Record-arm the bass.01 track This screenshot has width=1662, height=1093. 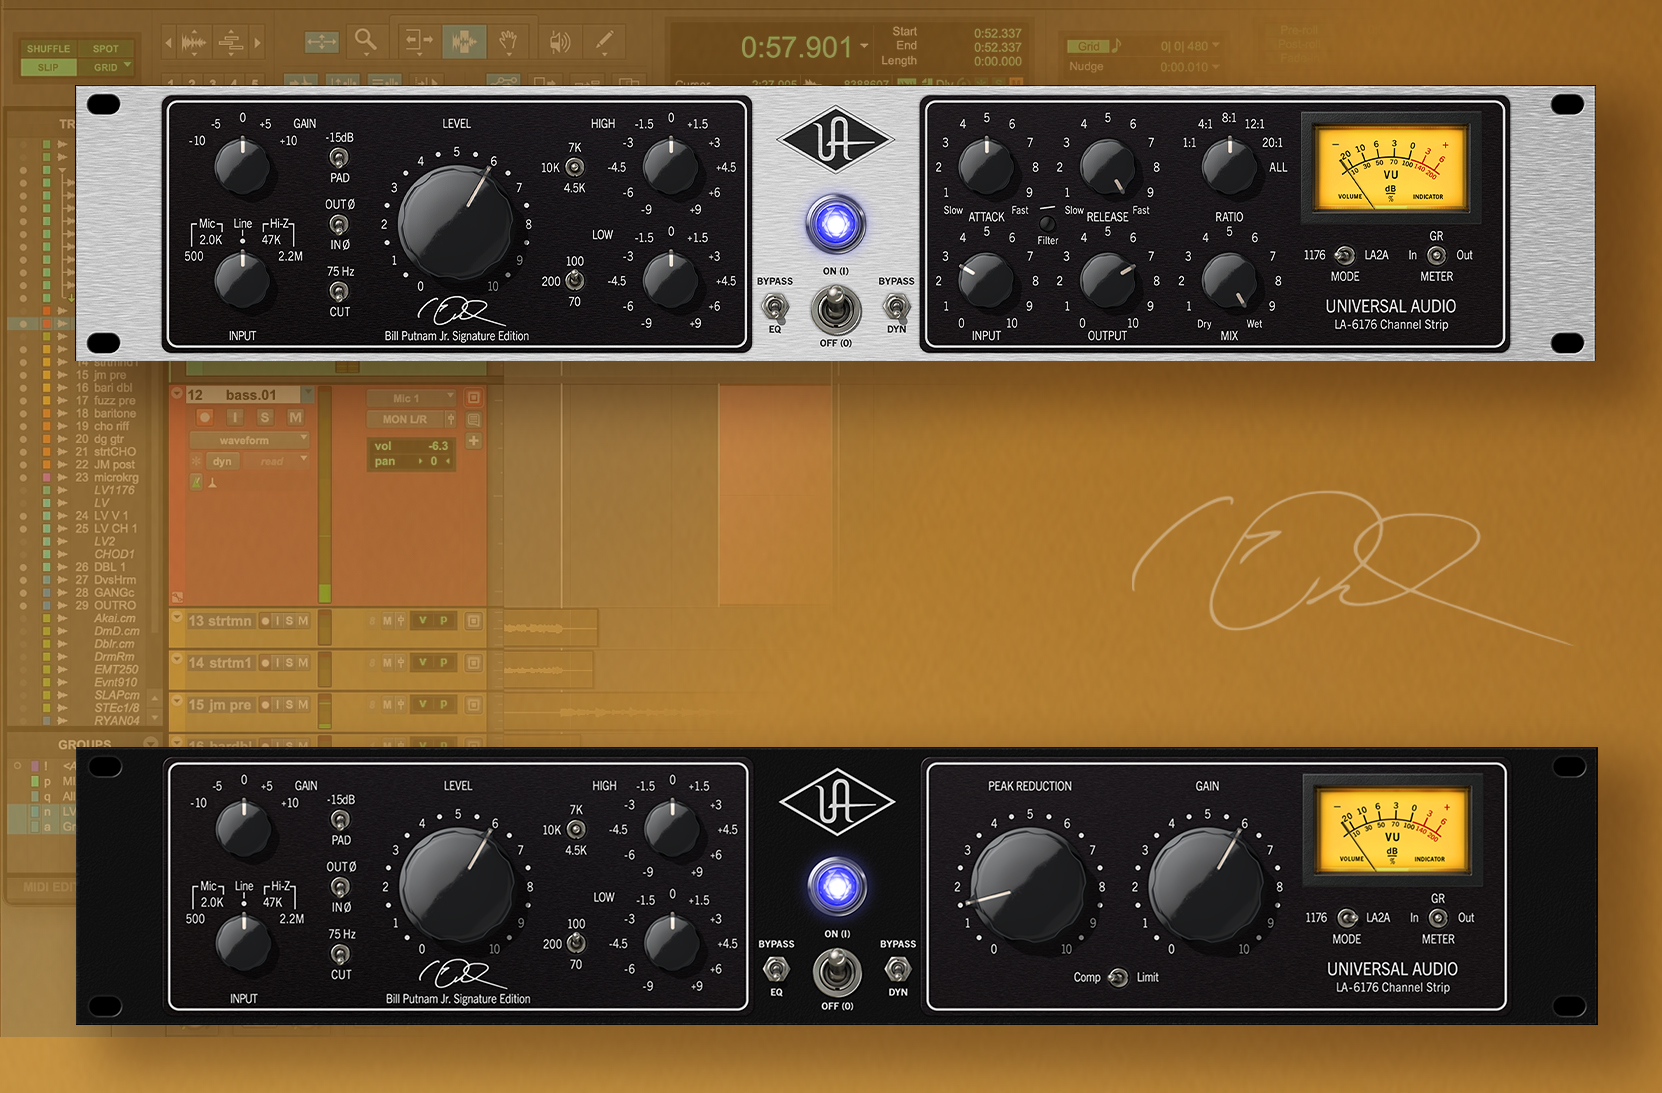tap(205, 418)
